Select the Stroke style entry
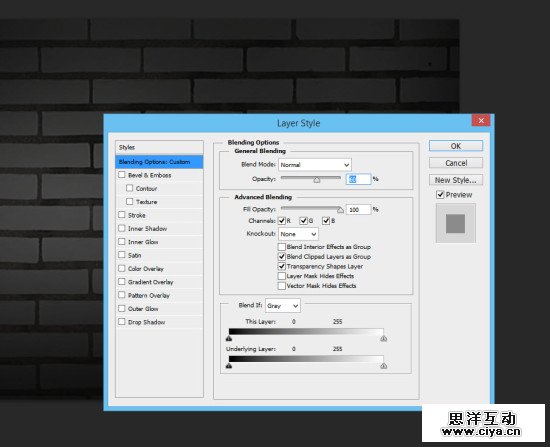 [x=159, y=215]
